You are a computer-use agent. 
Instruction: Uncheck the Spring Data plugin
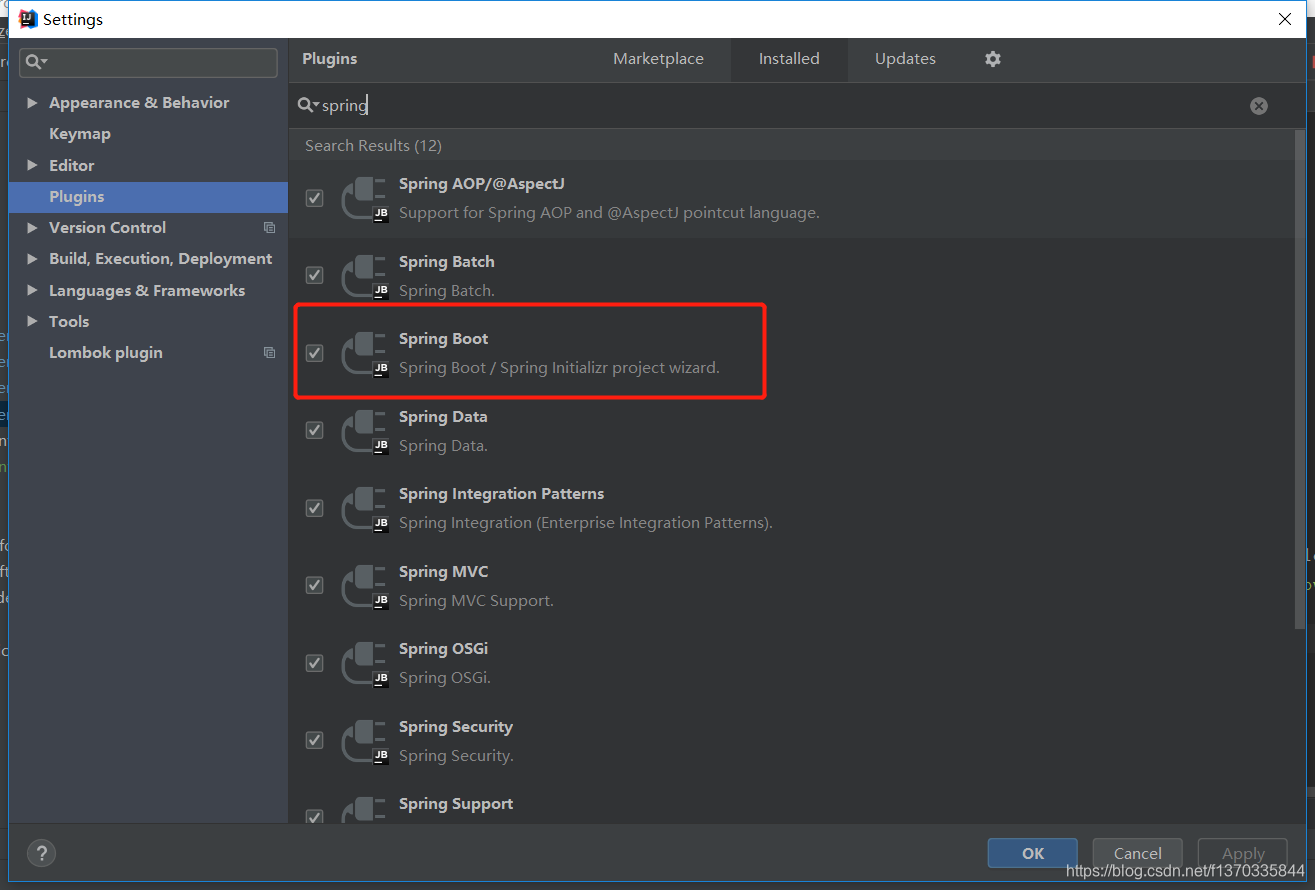pyautogui.click(x=315, y=430)
